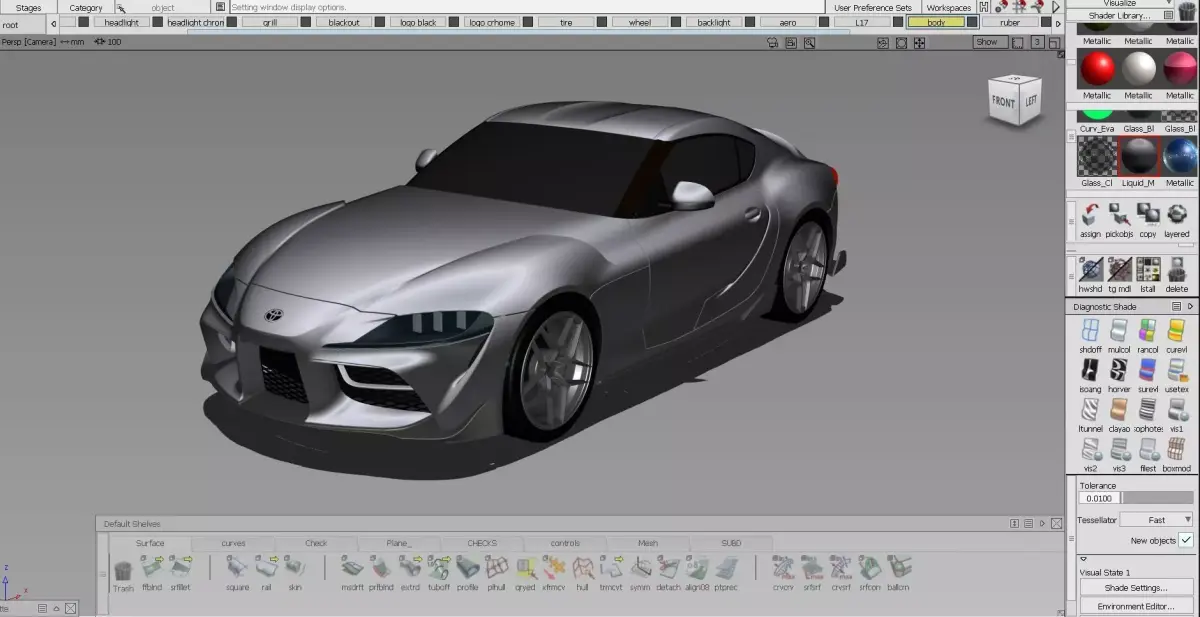Apply the isoang iso-angle diagnostic shade
This screenshot has height=617, width=1200.
(1090, 375)
